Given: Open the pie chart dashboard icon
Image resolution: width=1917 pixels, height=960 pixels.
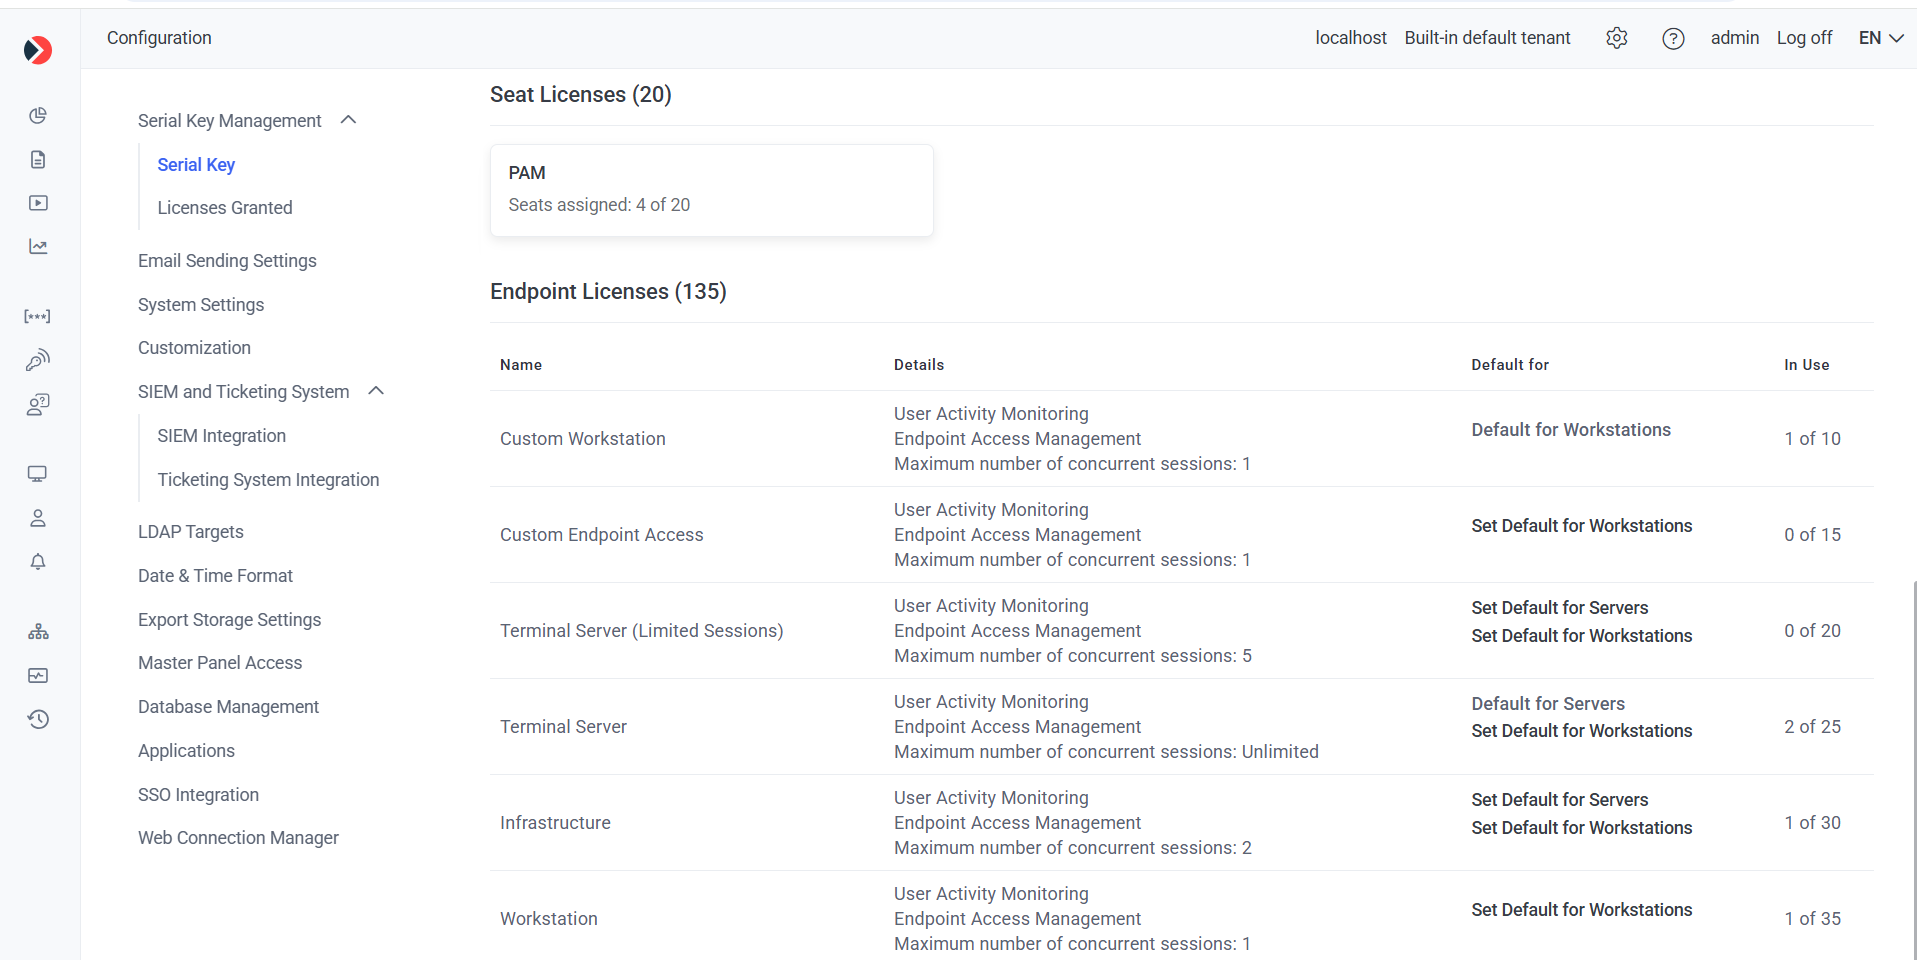Looking at the screenshot, I should coord(38,116).
